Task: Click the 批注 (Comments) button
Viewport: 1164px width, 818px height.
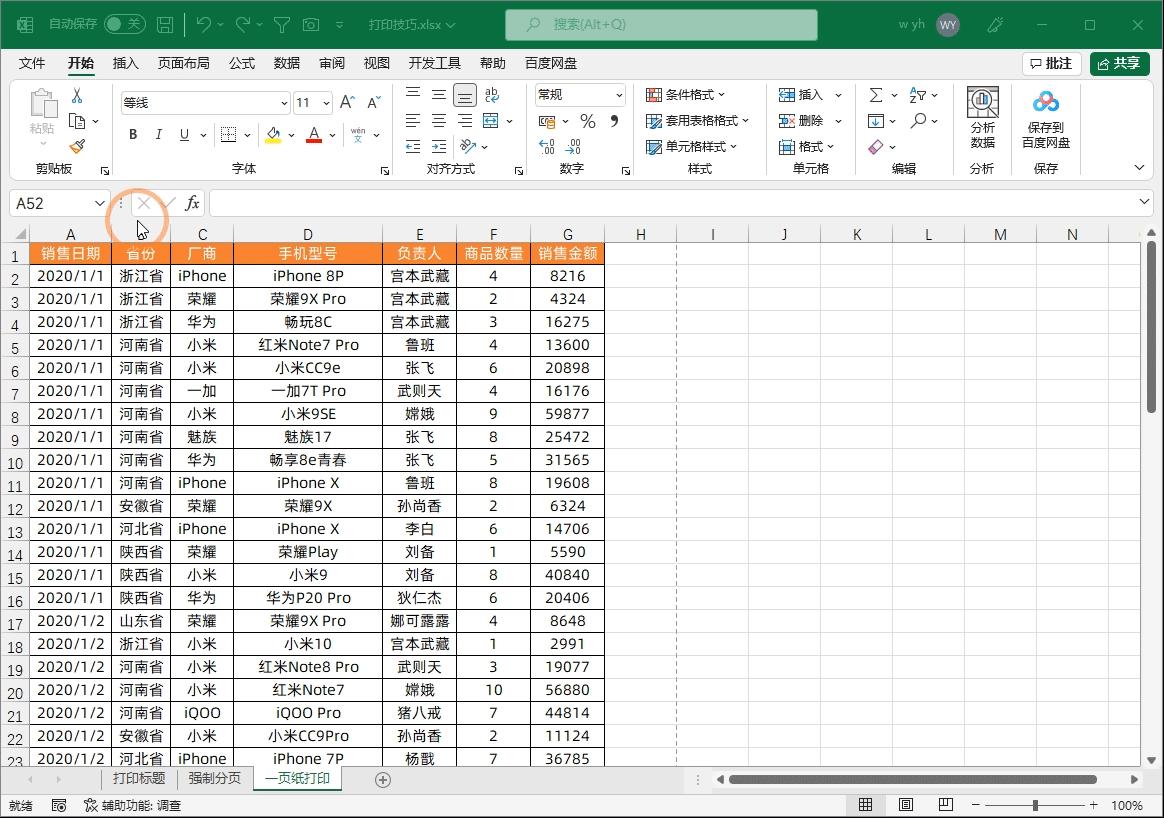Action: [x=1050, y=62]
